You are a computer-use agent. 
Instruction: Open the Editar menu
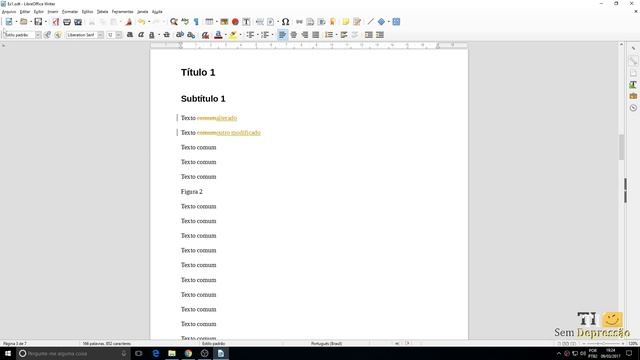coord(25,12)
